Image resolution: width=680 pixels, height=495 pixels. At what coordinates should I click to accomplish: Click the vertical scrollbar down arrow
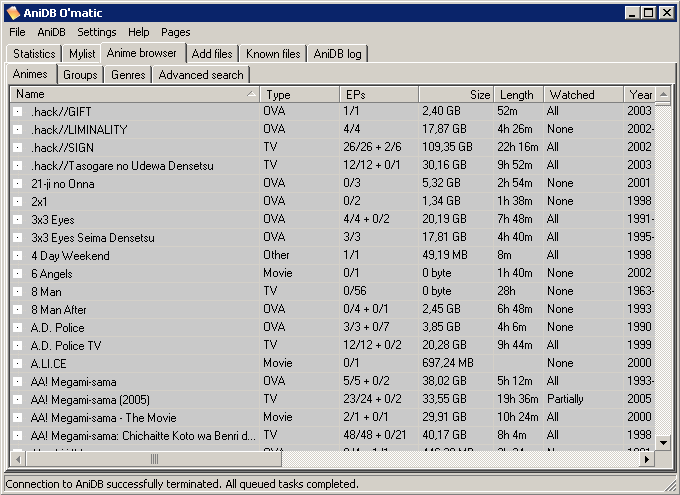(x=663, y=443)
